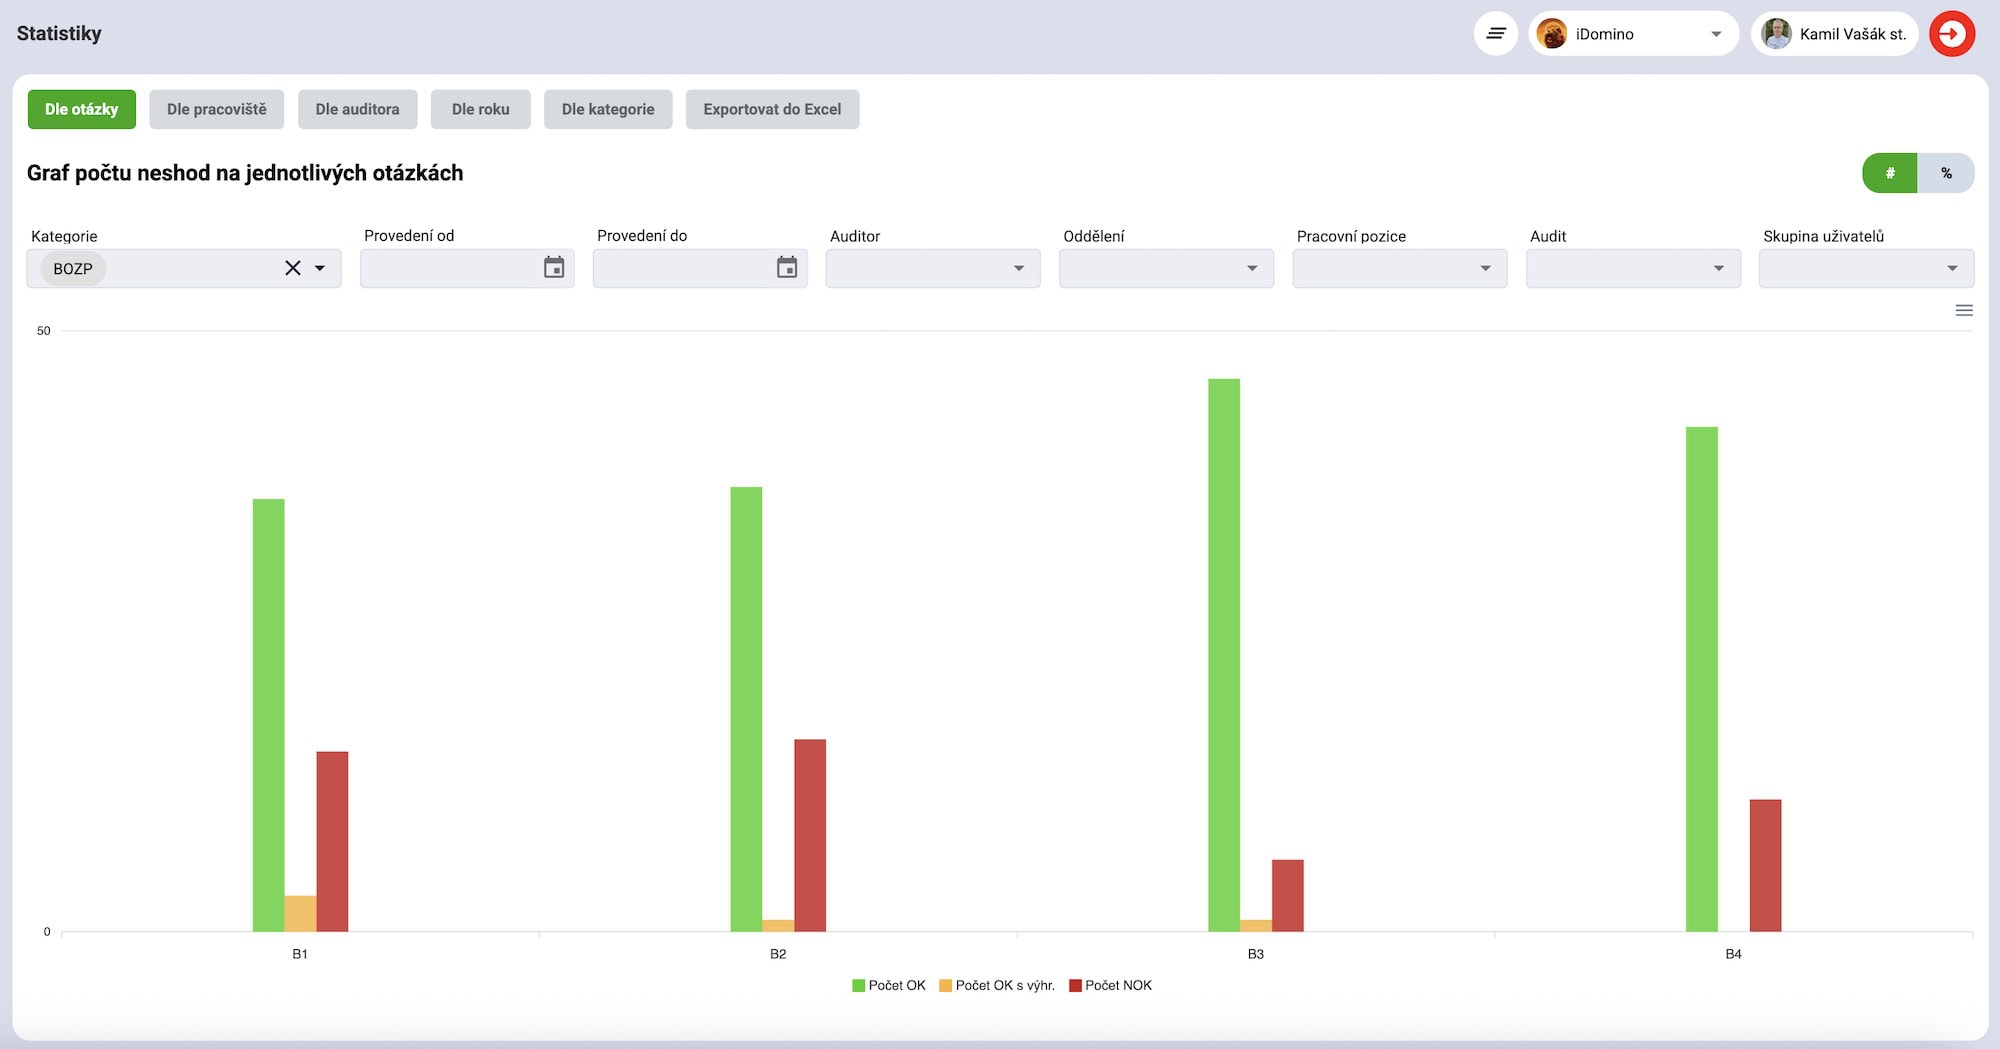Open the chart hamburger menu icon
The width and height of the screenshot is (2000, 1049).
1963,311
